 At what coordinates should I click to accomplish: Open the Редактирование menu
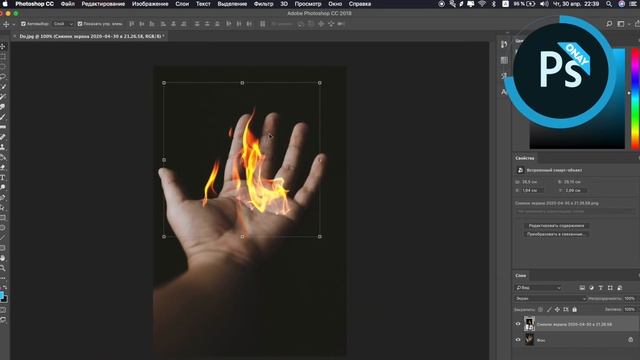coord(103,4)
